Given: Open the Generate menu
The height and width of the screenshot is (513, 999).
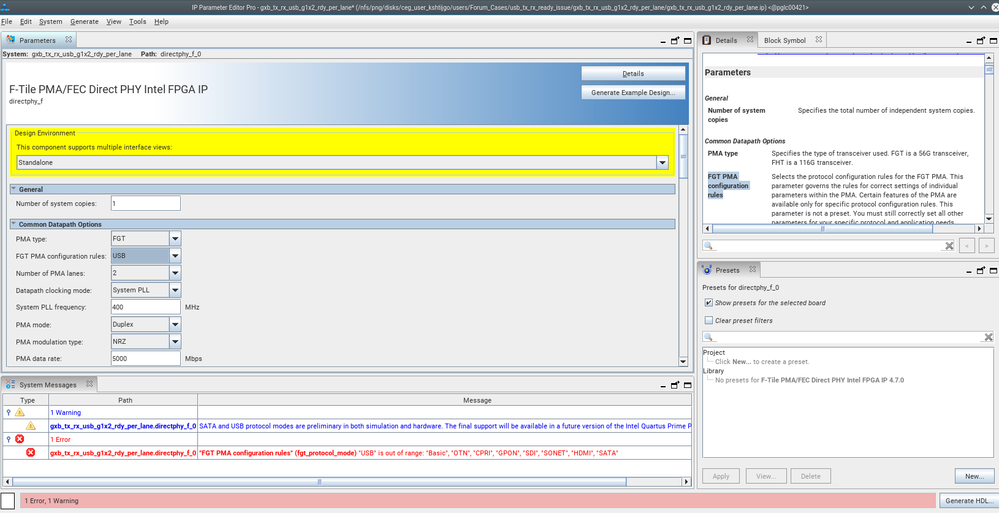Looking at the screenshot, I should 84,21.
